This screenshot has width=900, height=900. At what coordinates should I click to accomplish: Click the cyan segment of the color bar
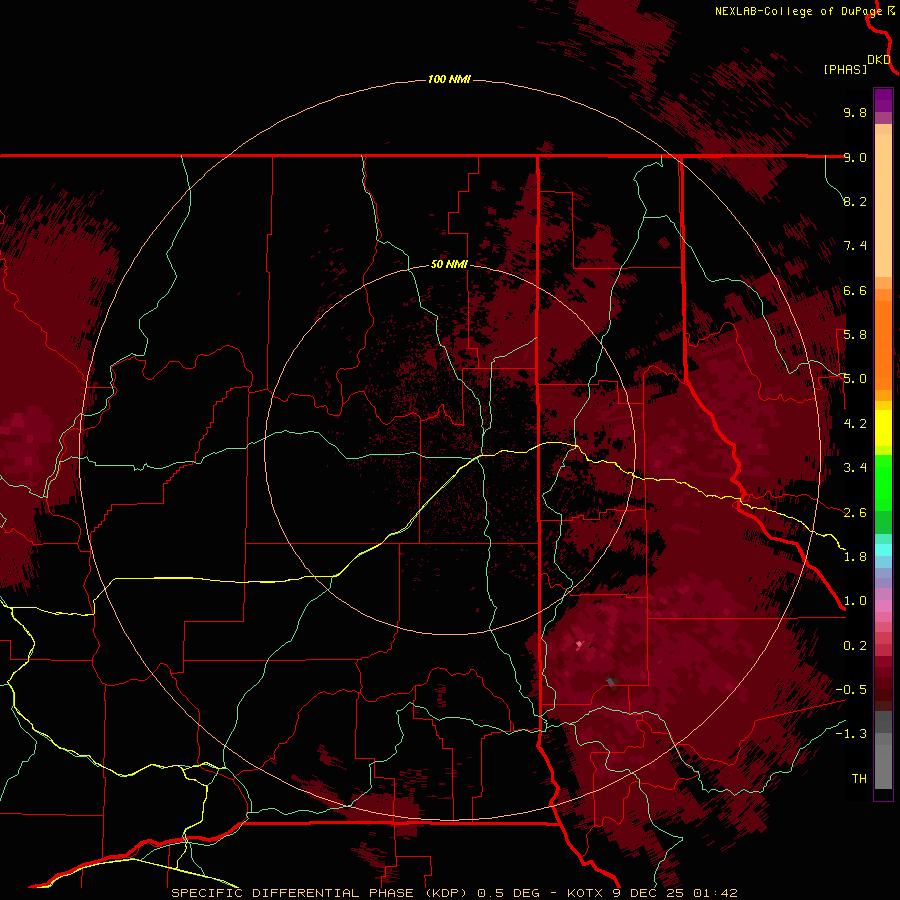tap(883, 550)
